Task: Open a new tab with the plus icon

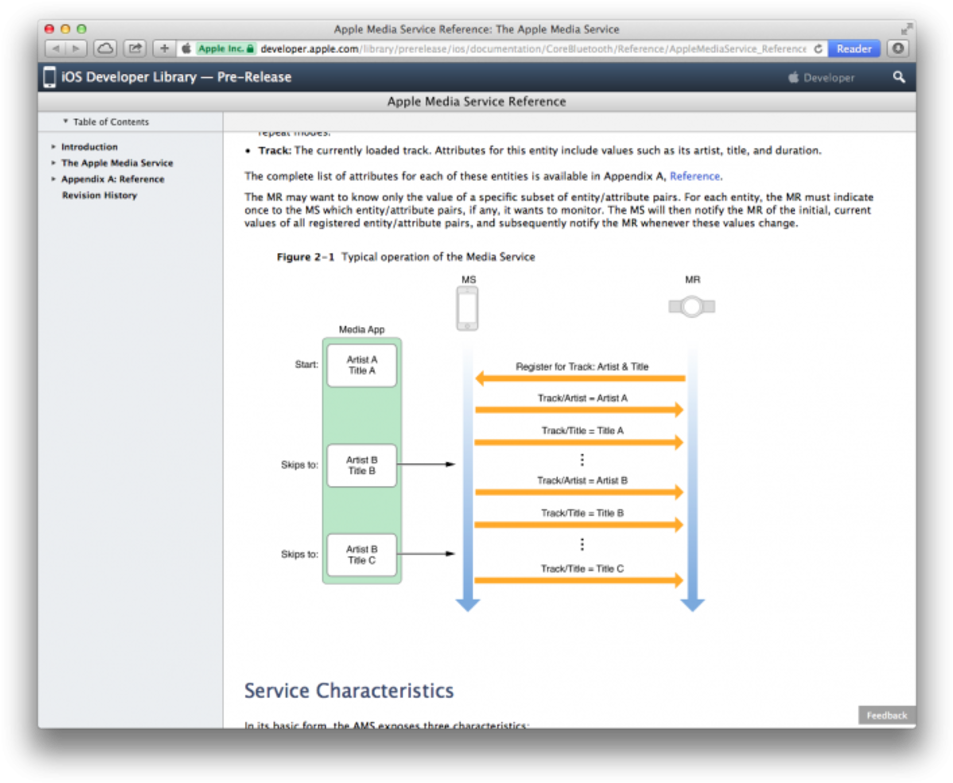Action: tap(162, 47)
